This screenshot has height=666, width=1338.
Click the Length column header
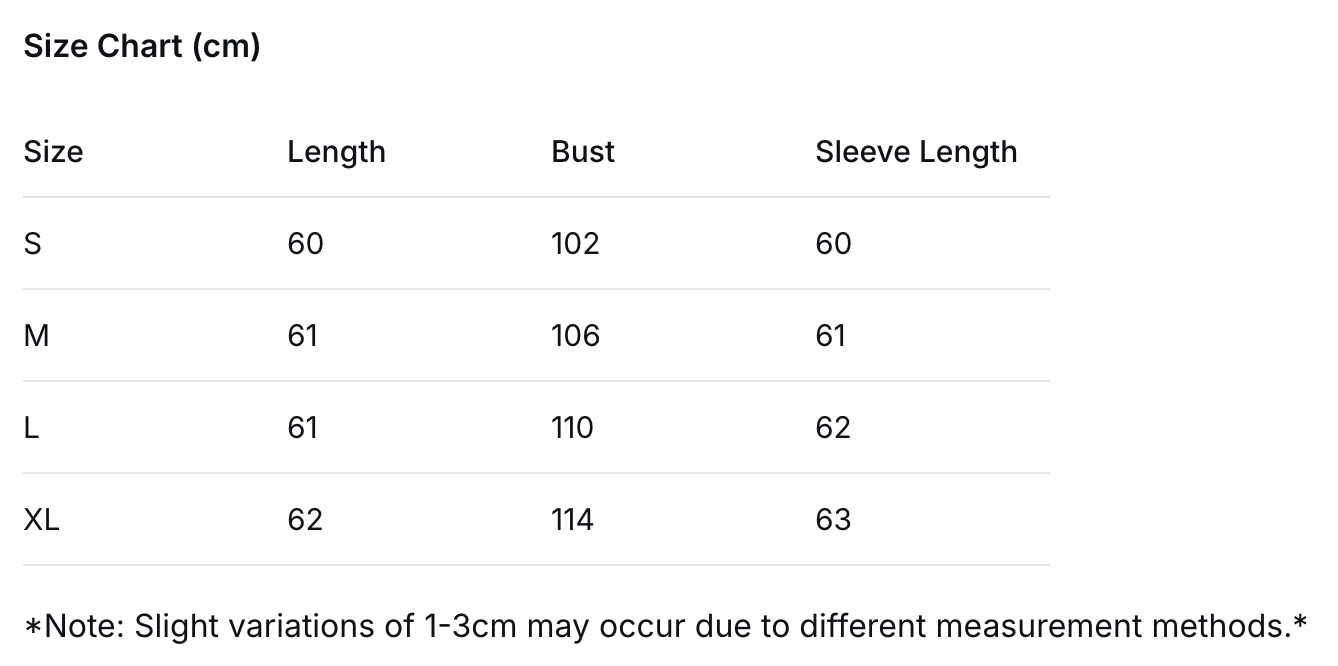click(336, 152)
